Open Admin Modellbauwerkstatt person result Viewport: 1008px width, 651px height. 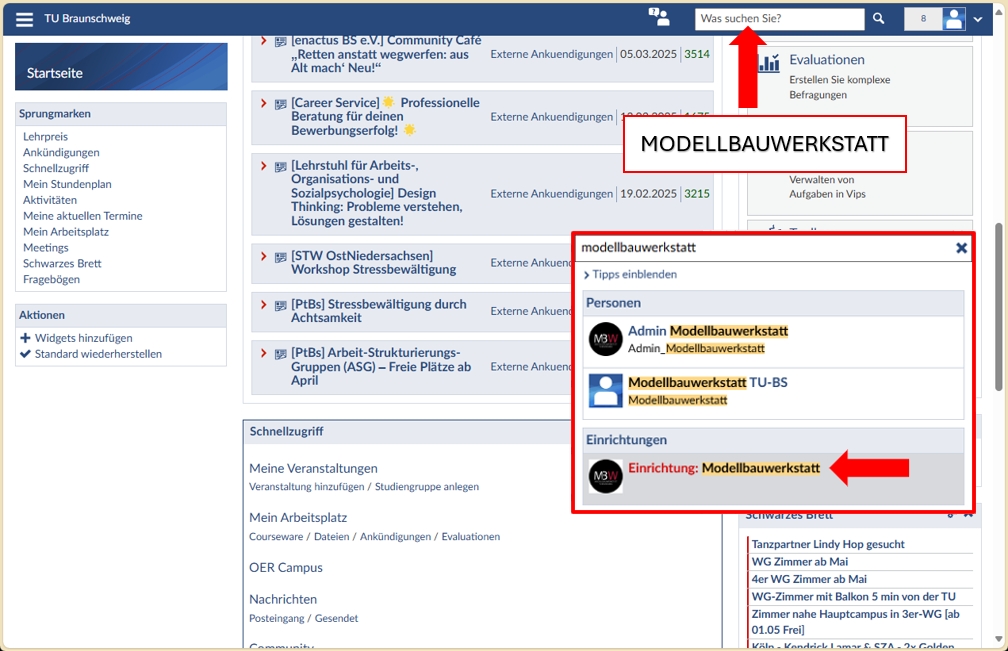tap(774, 339)
